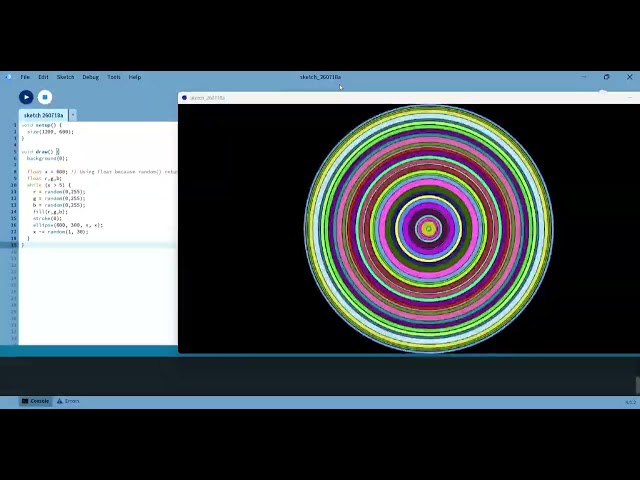This screenshot has width=640, height=480.
Task: Click the center of the concentric circles canvas
Action: click(429, 229)
